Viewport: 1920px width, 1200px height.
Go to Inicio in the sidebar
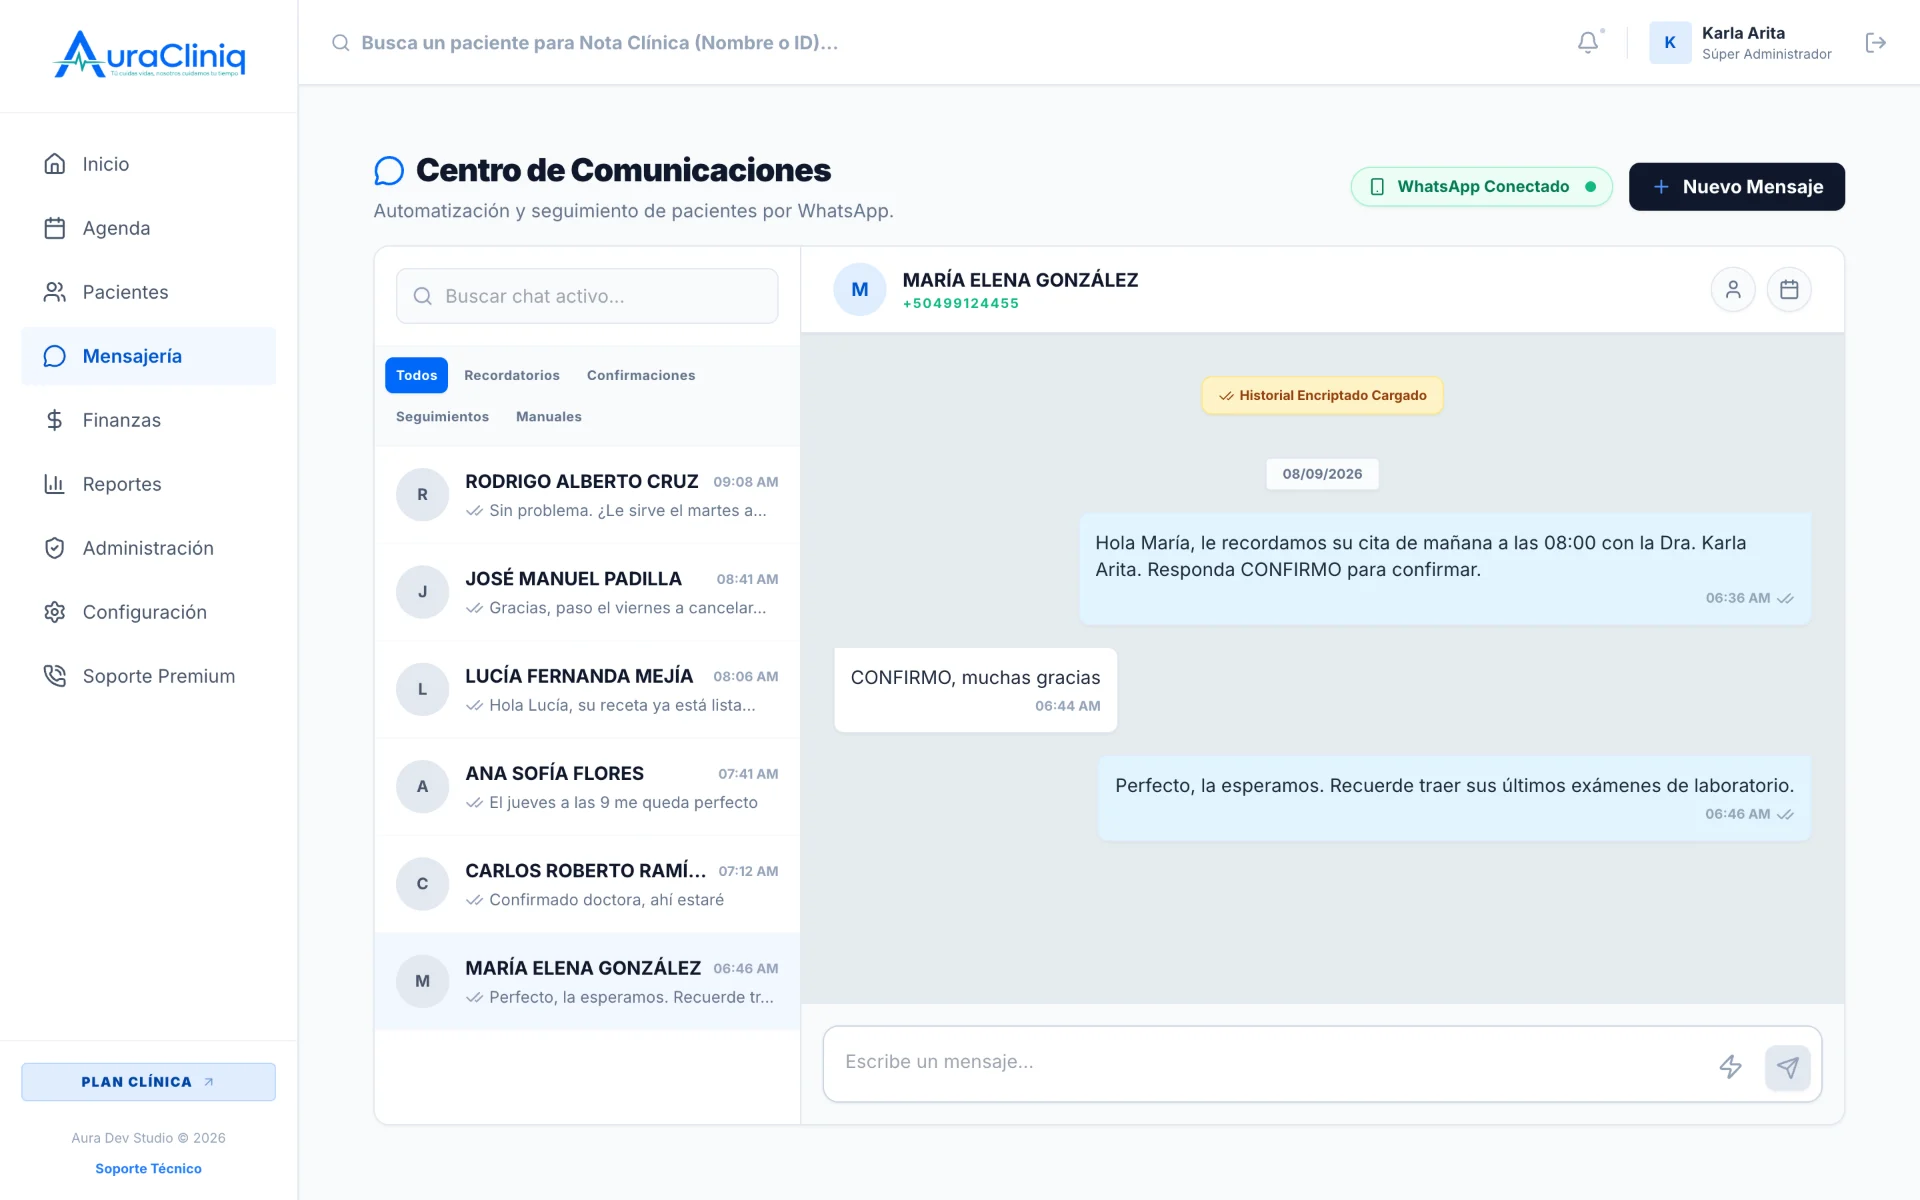coord(148,164)
